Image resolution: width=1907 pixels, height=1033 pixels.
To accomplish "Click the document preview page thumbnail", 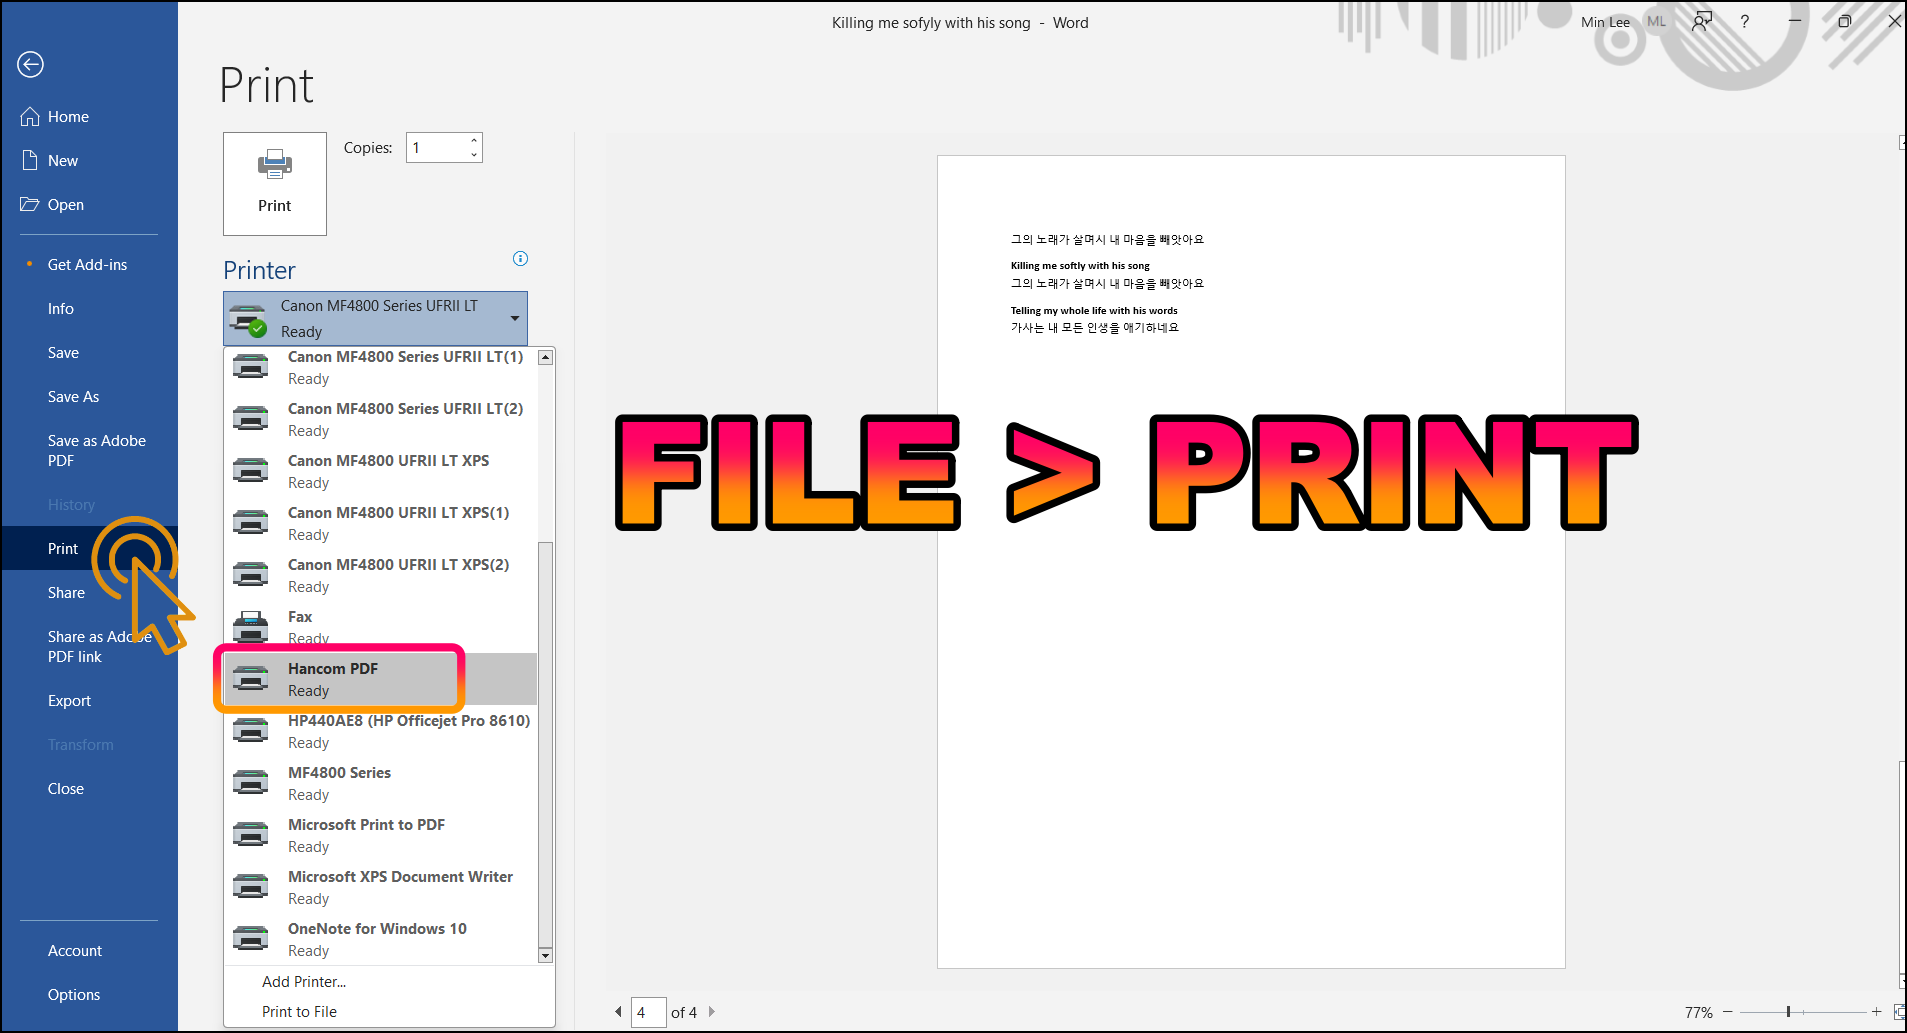I will coord(1251,562).
